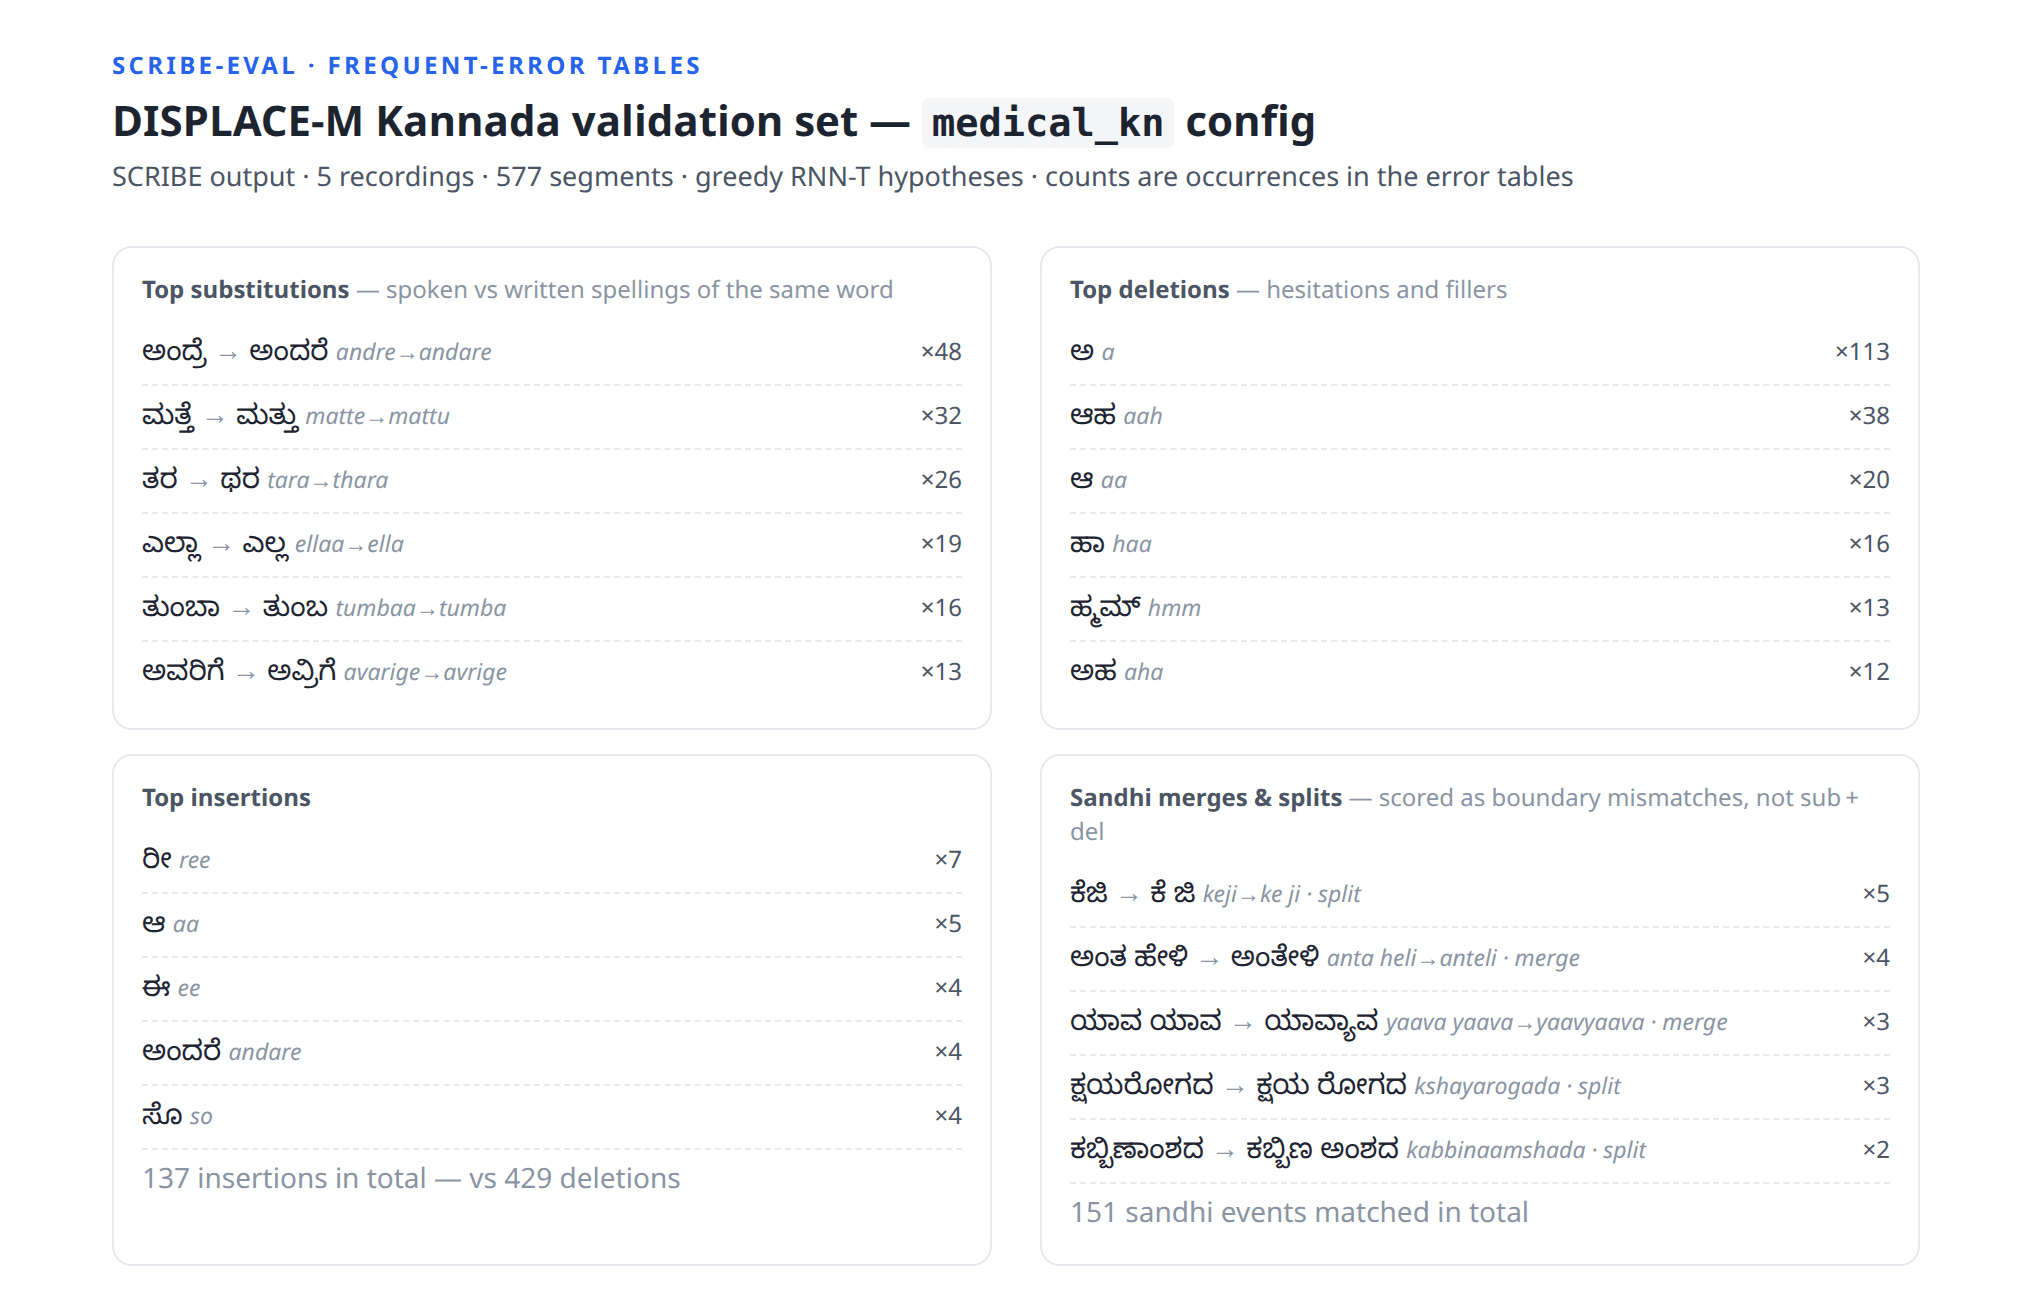Click the SCRIBE-EVAL frequent-error tables header
The image size is (2032, 1314).
tap(406, 66)
